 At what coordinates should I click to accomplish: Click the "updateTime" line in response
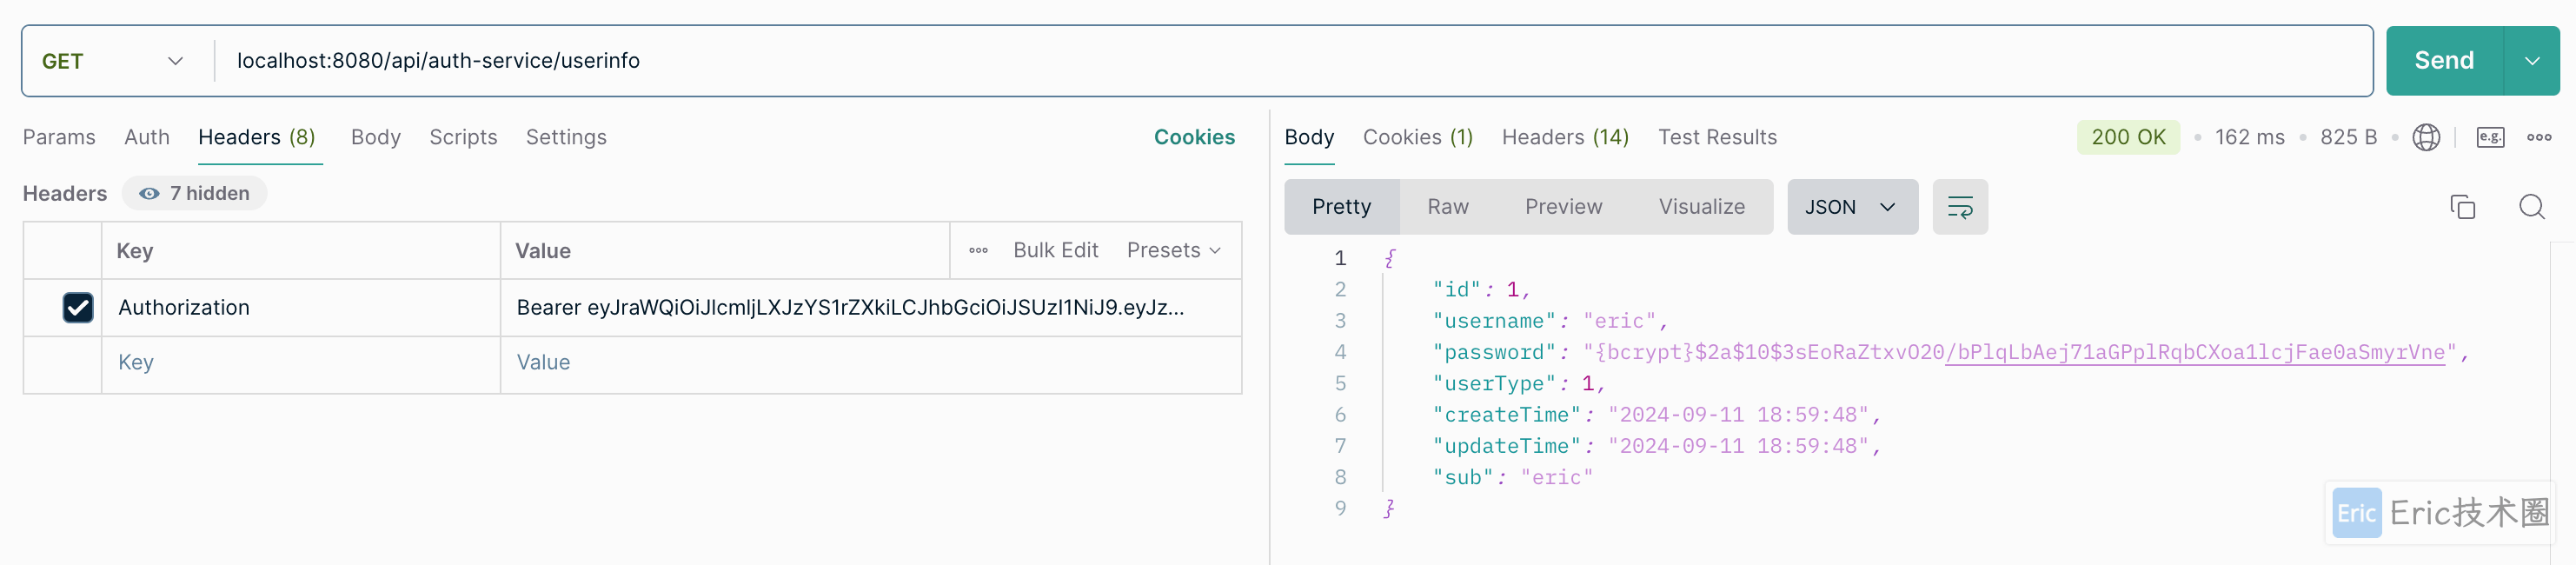point(1656,447)
